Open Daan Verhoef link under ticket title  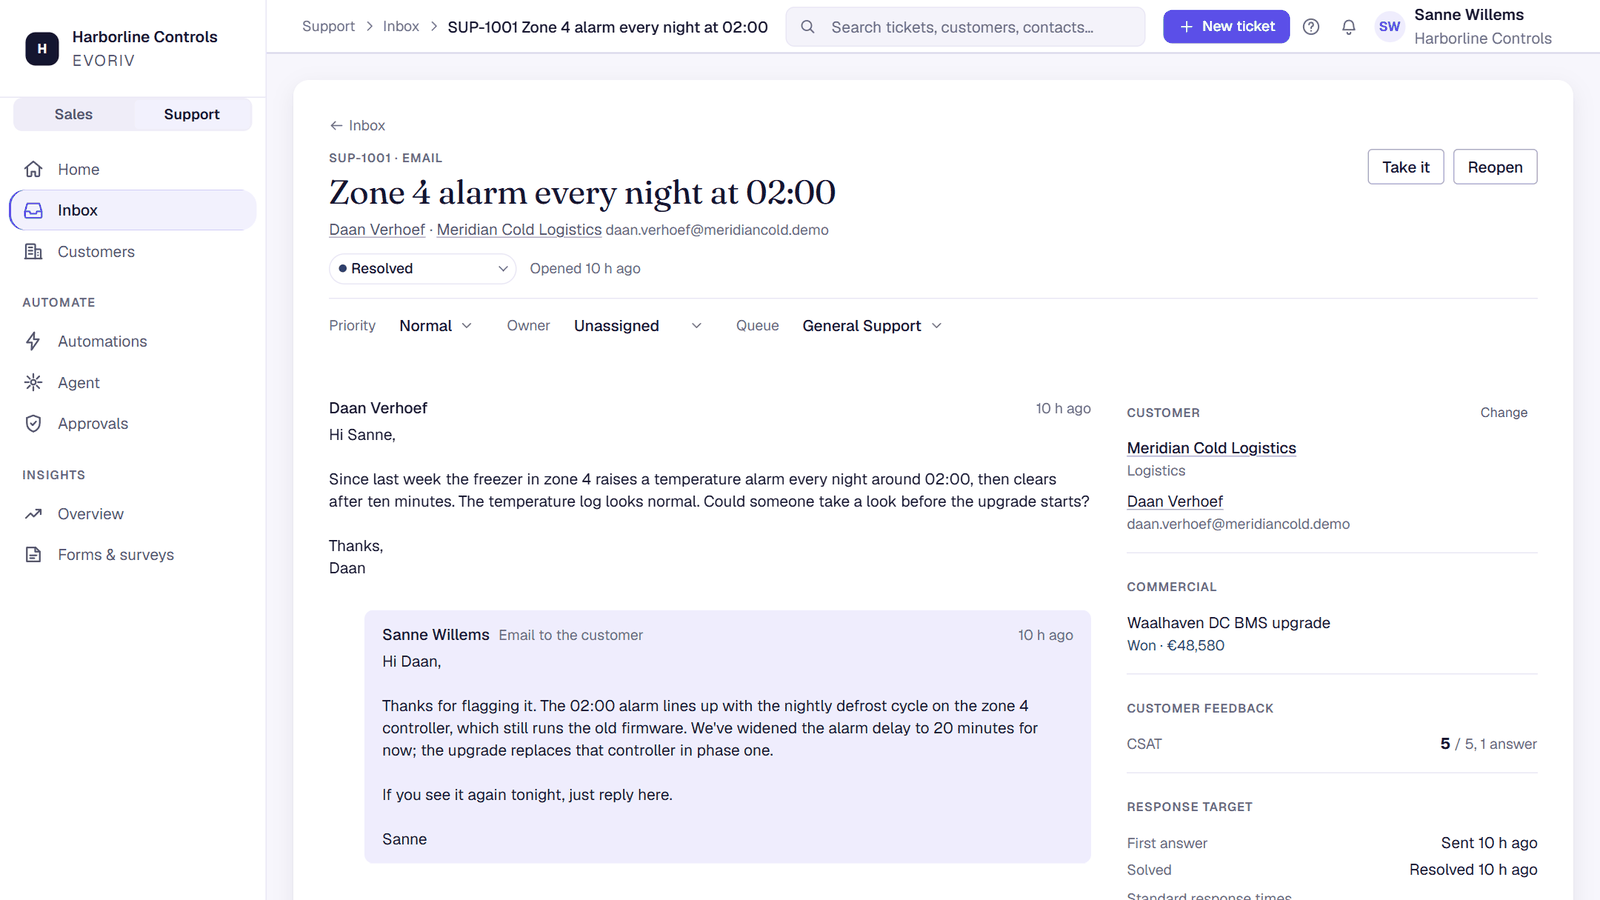[x=377, y=230]
